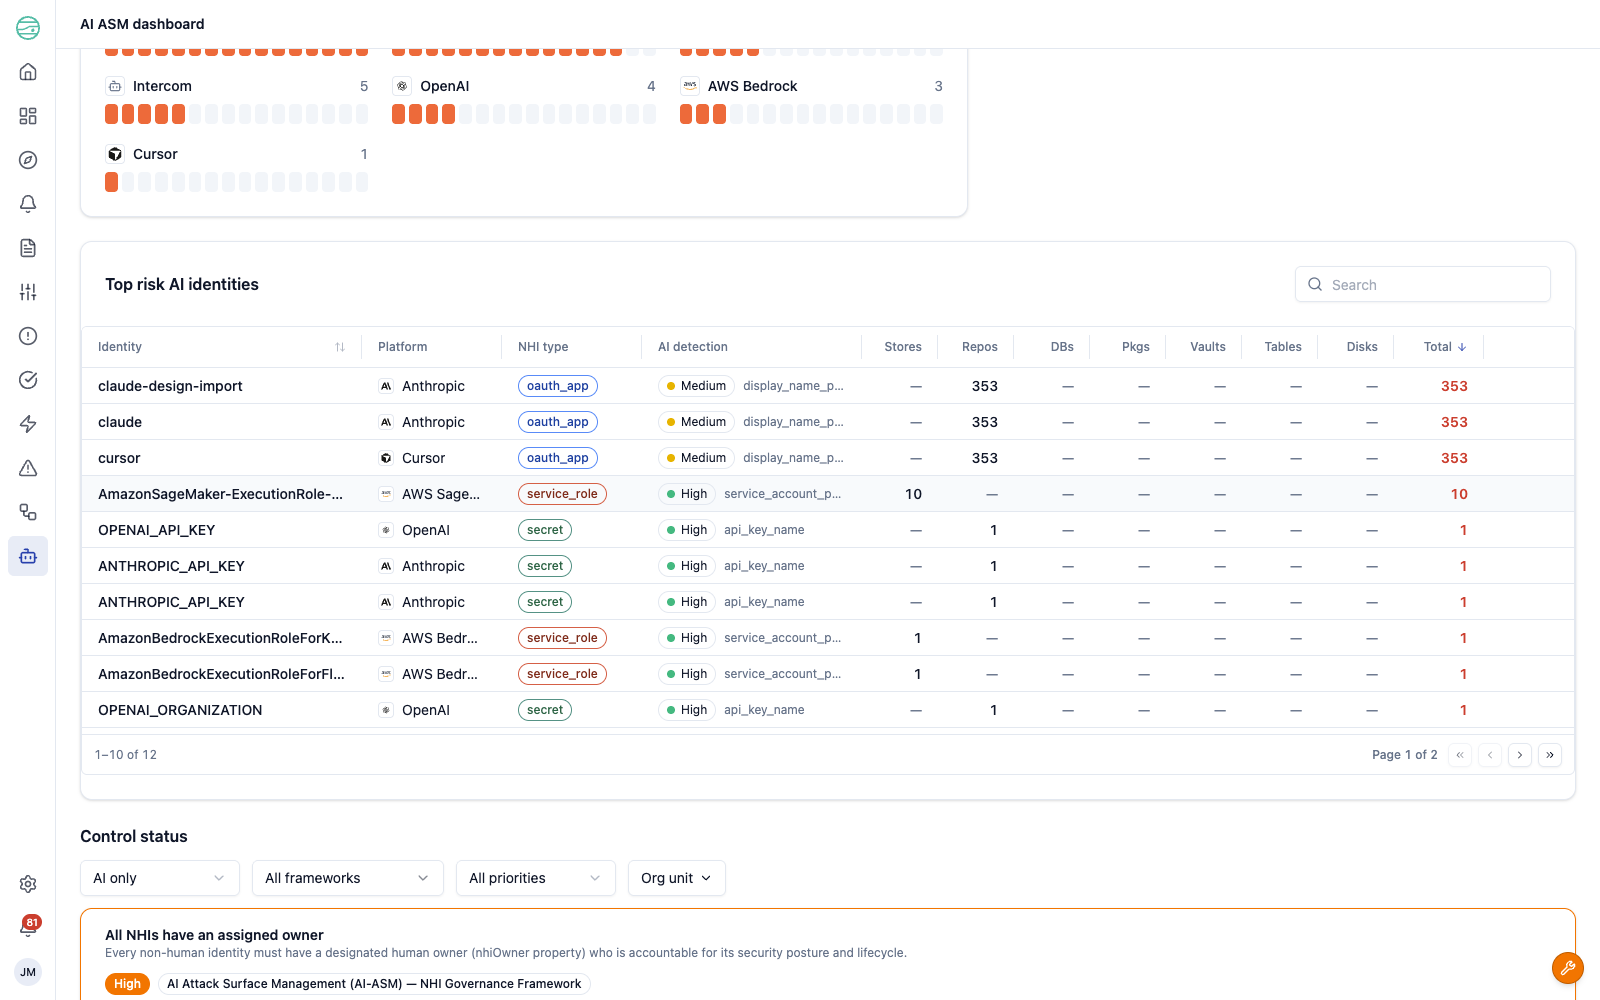Open the OPENAI_API_KEY identity
The height and width of the screenshot is (1000, 1600).
click(156, 530)
